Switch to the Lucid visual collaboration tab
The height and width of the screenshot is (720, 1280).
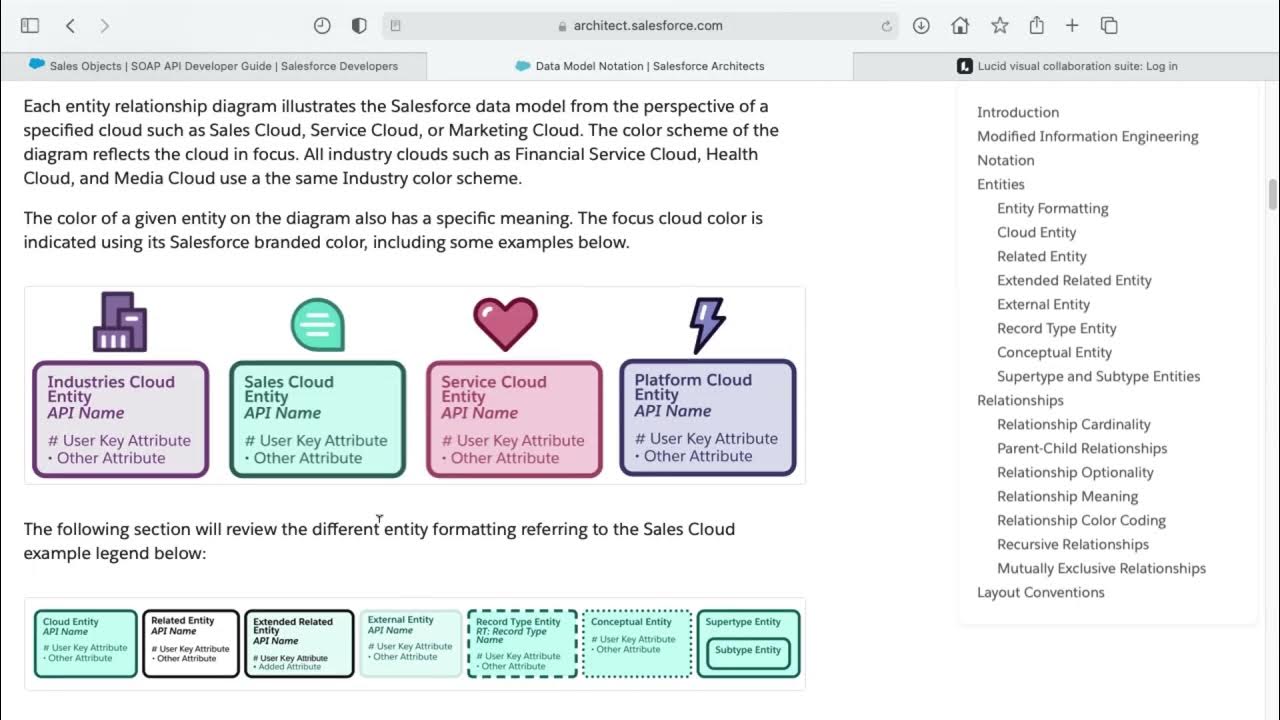1066,66
